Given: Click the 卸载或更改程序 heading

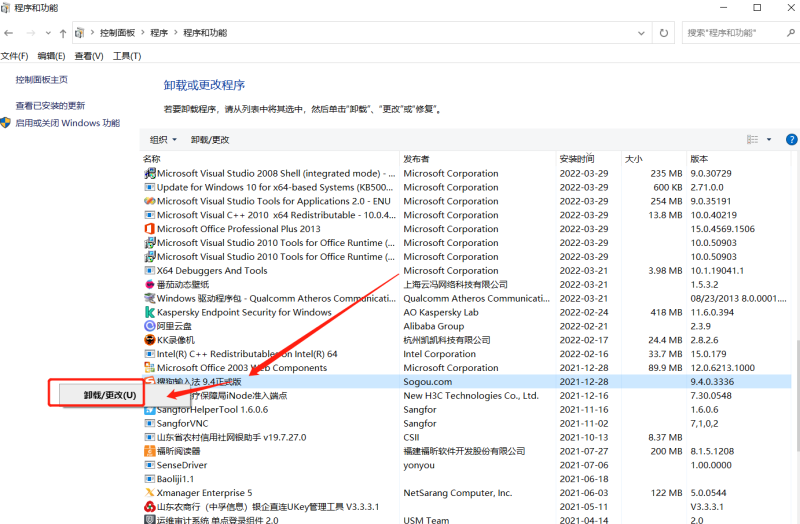Looking at the screenshot, I should 204,85.
